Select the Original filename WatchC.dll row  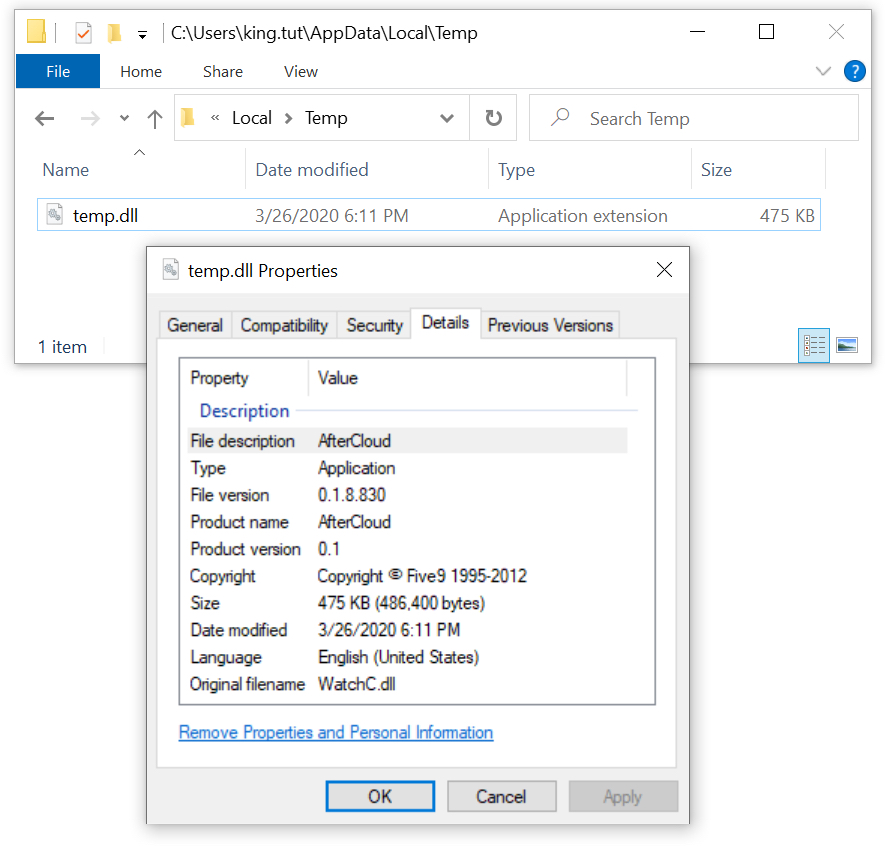click(407, 684)
